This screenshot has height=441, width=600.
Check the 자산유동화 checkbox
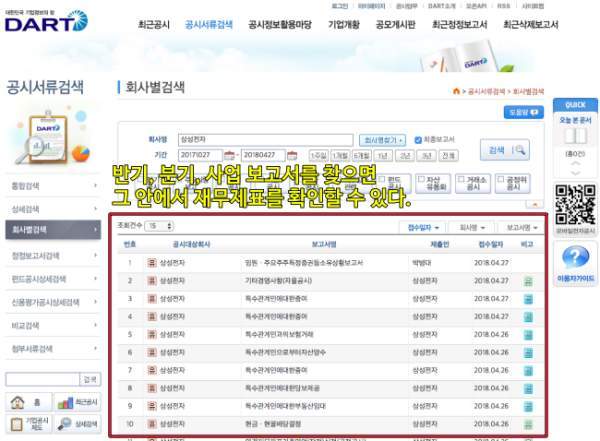pos(421,179)
